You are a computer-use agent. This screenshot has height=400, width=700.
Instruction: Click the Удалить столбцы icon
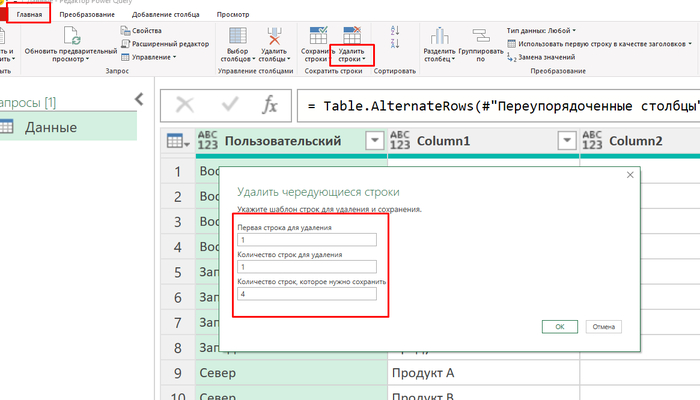(274, 36)
